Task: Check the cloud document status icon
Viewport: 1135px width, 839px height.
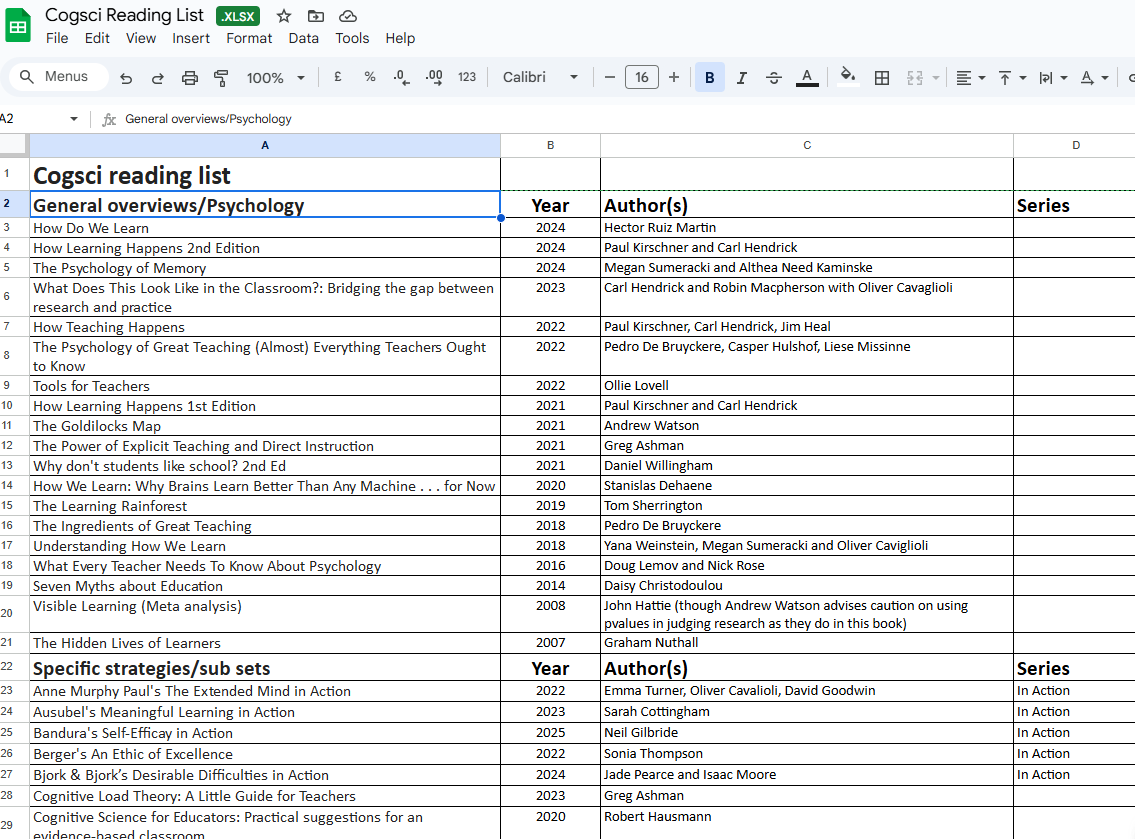Action: click(x=348, y=16)
